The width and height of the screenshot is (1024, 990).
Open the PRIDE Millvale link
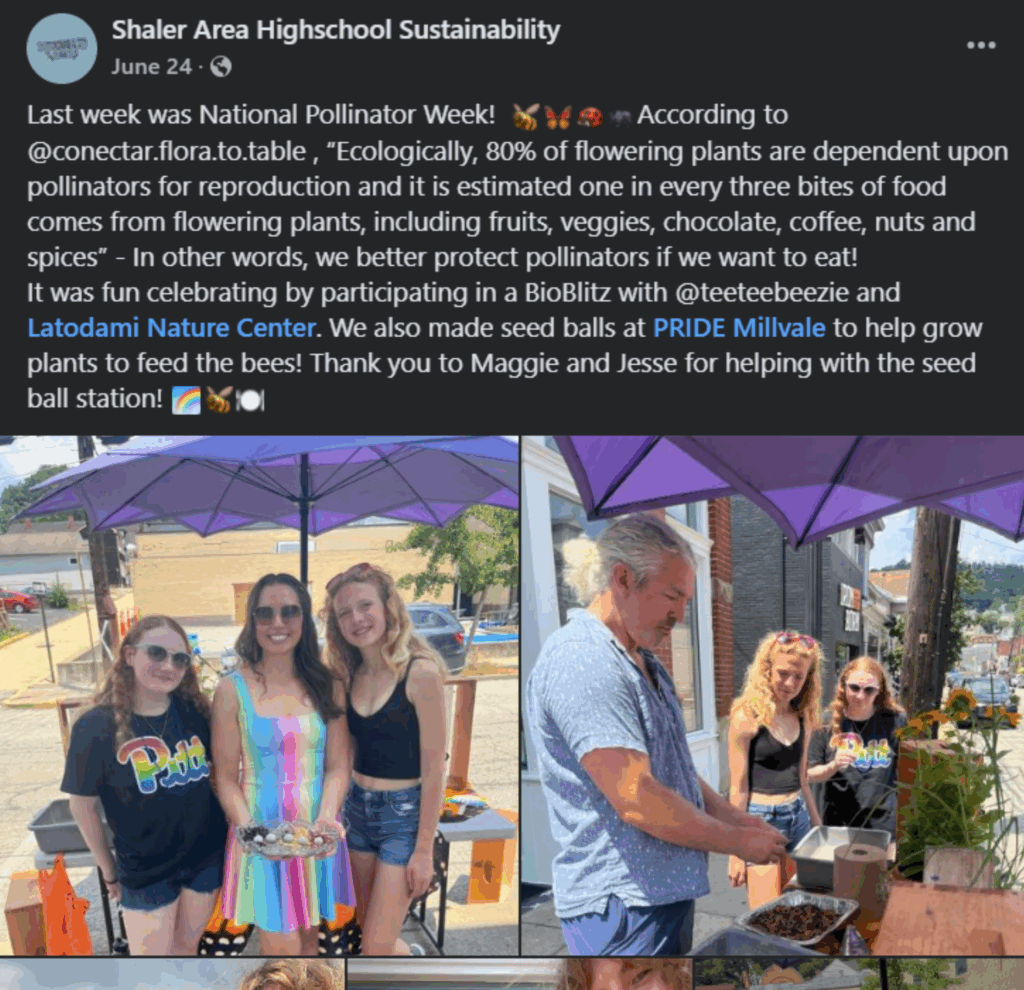coord(739,328)
